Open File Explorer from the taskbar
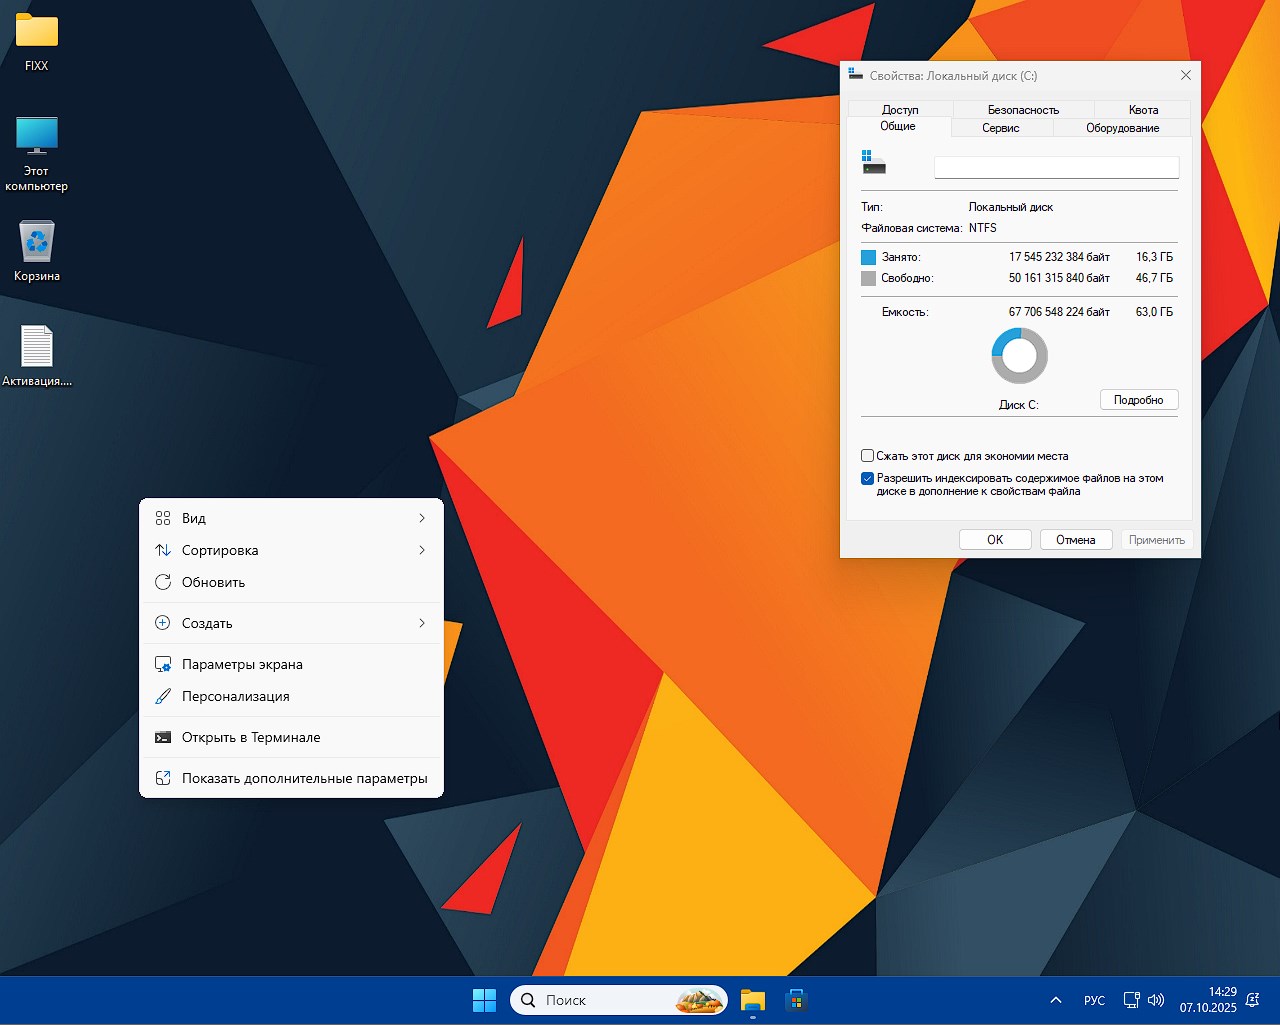Viewport: 1280px width, 1025px height. pyautogui.click(x=752, y=999)
